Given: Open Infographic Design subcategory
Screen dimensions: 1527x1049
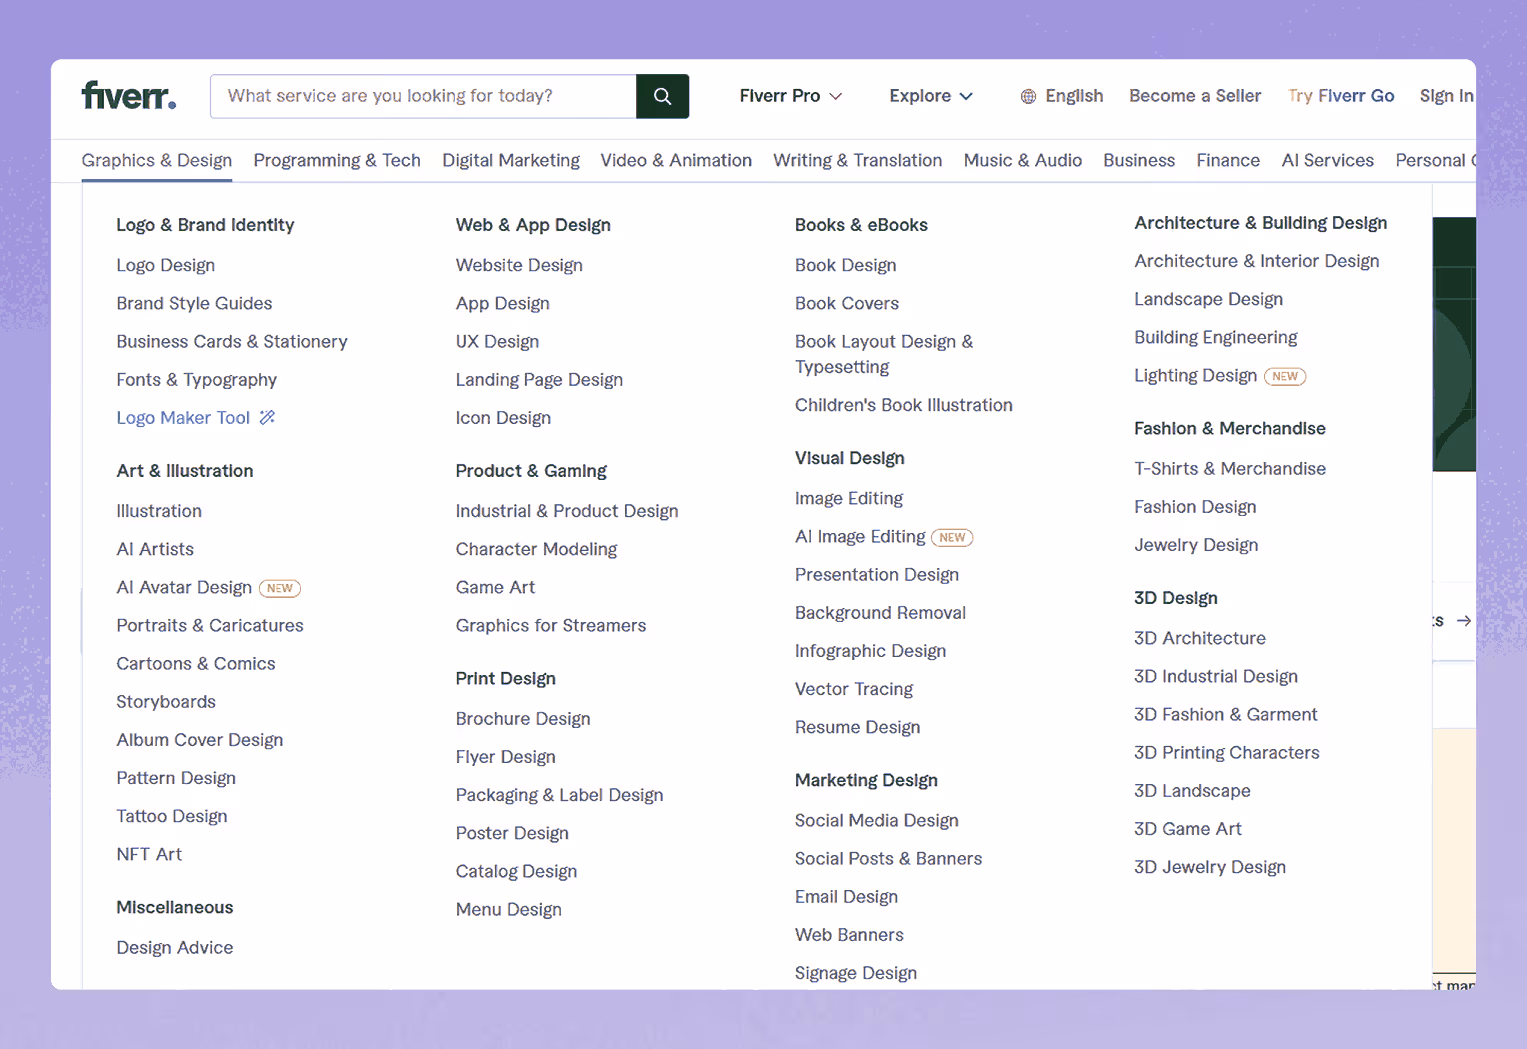Looking at the screenshot, I should [870, 651].
